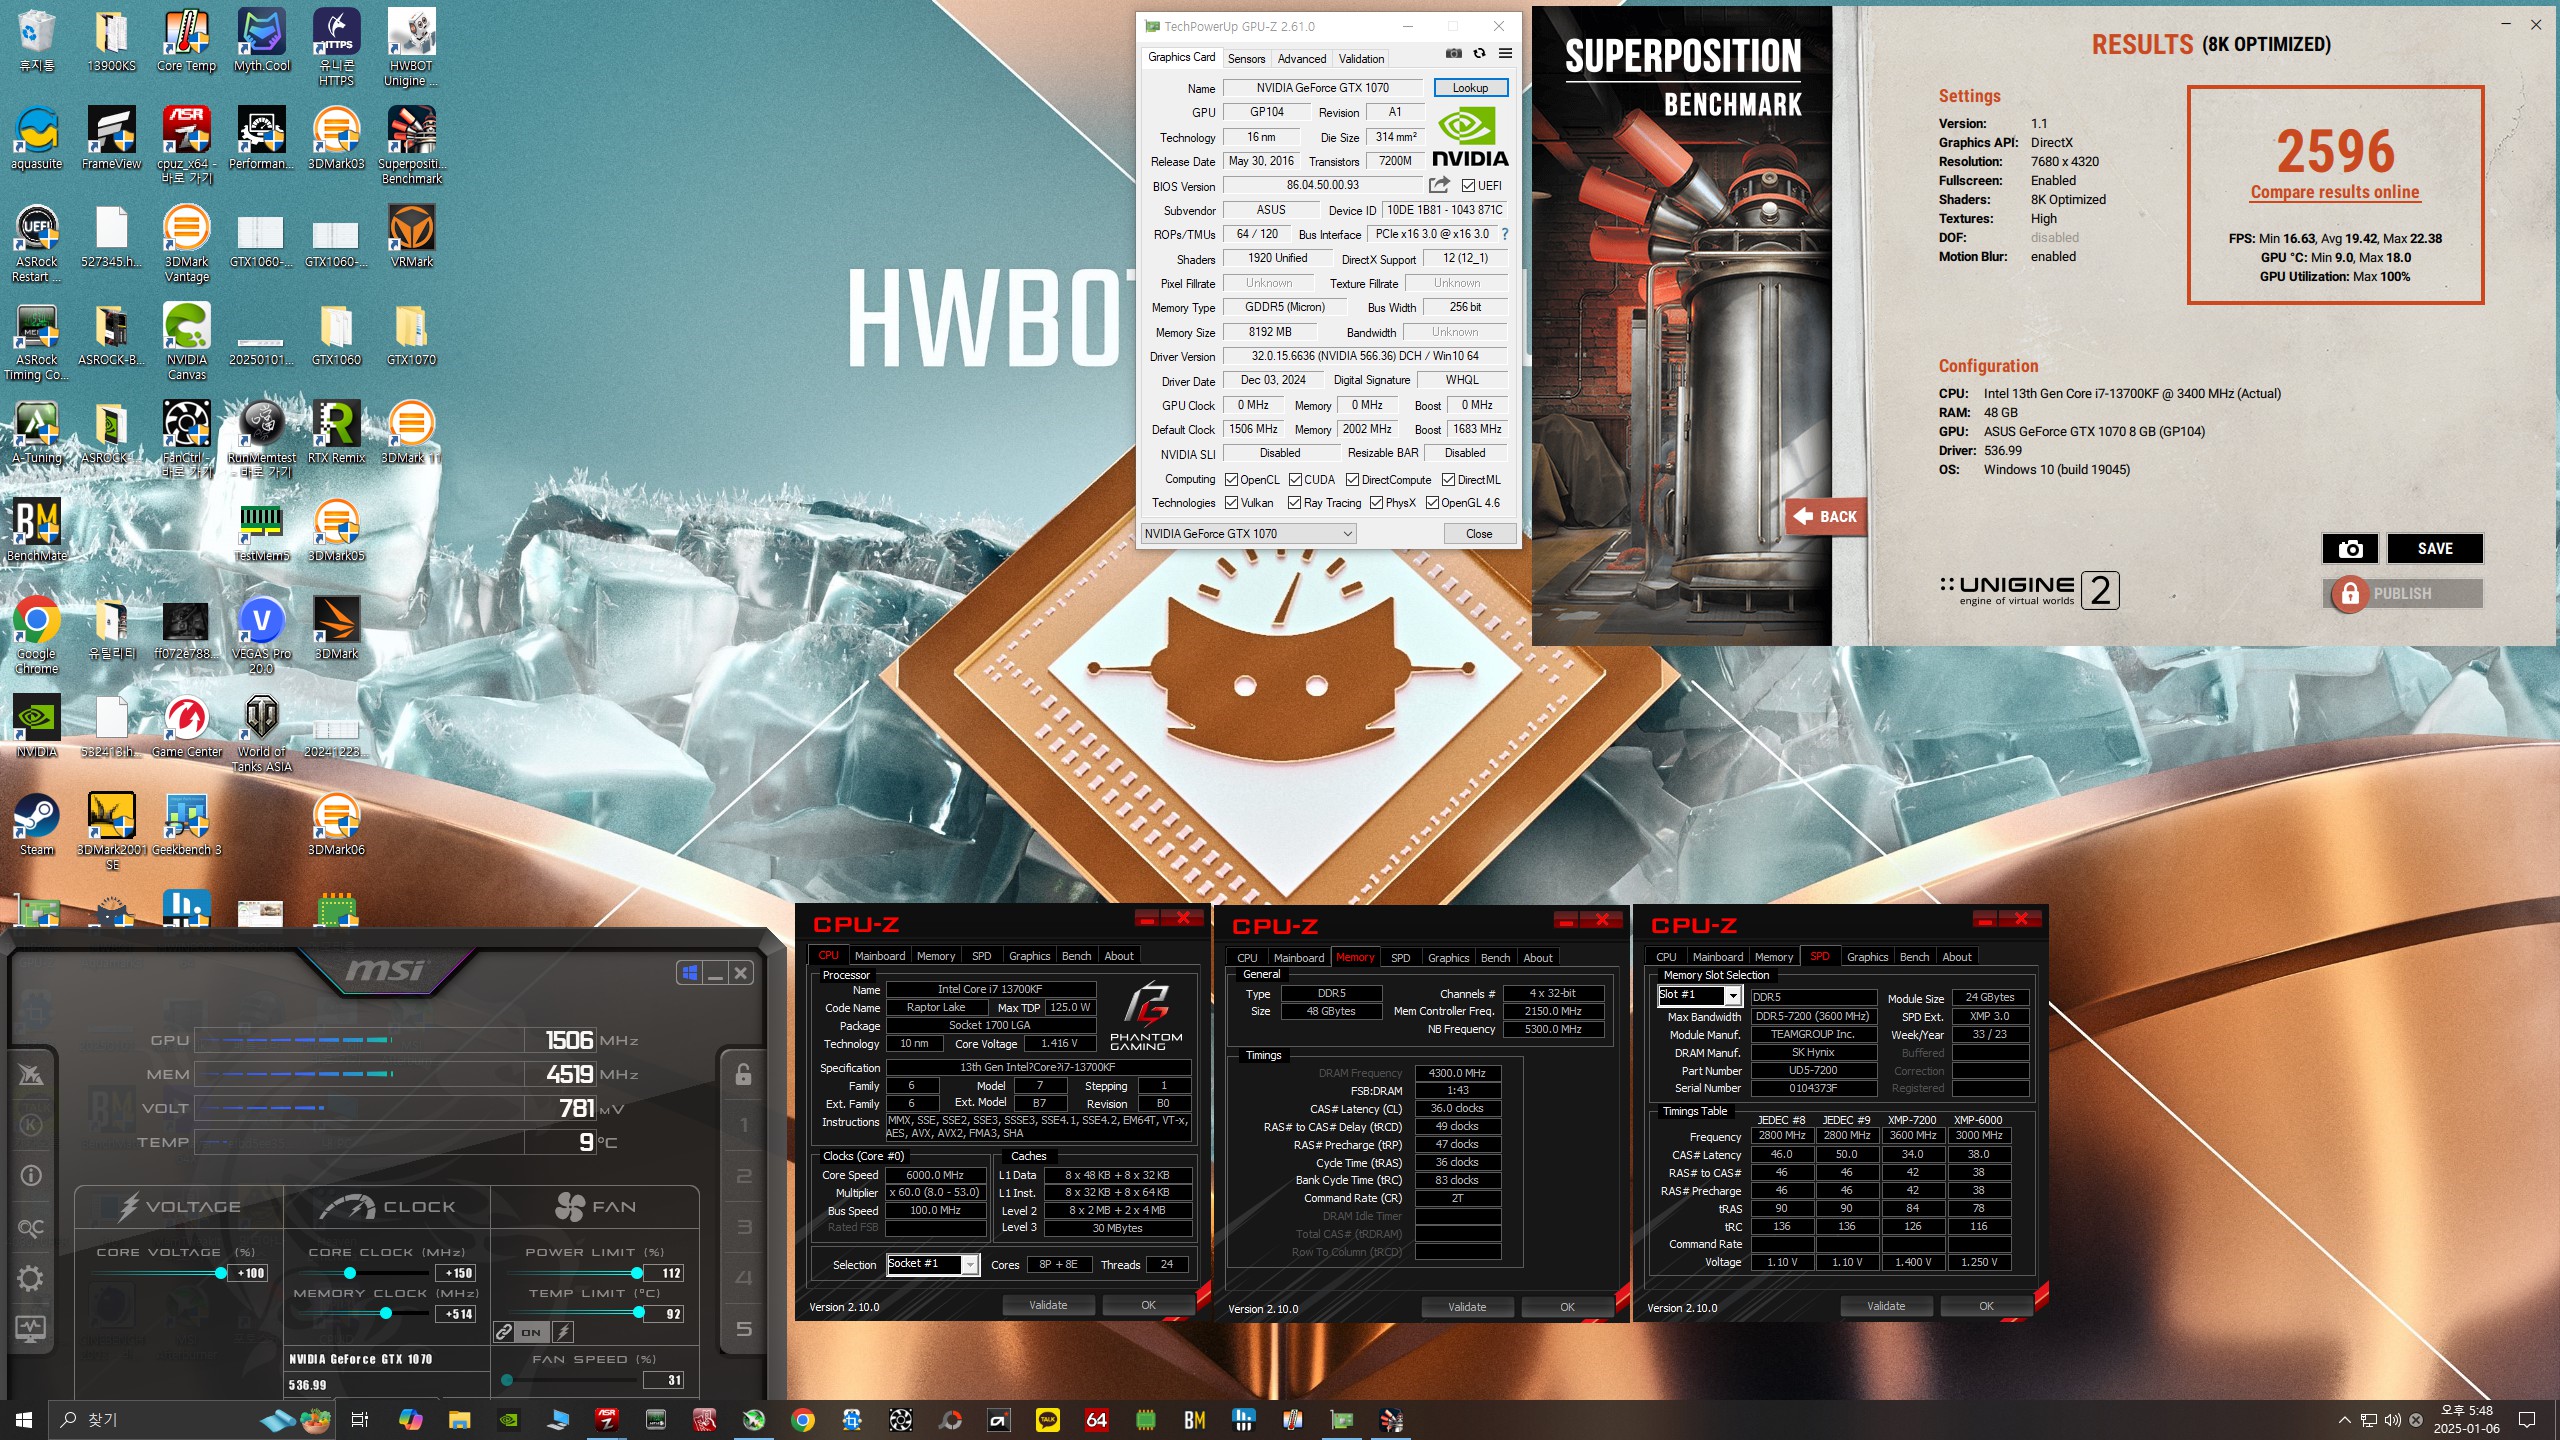Toggle the OpenCL checkbox

(x=1231, y=480)
